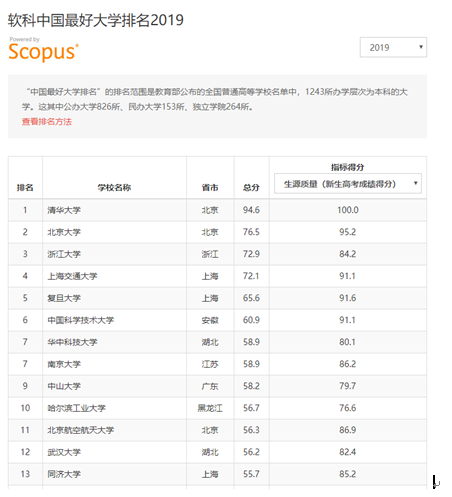Click the Scopus logo
452x497 pixels.
tap(43, 50)
